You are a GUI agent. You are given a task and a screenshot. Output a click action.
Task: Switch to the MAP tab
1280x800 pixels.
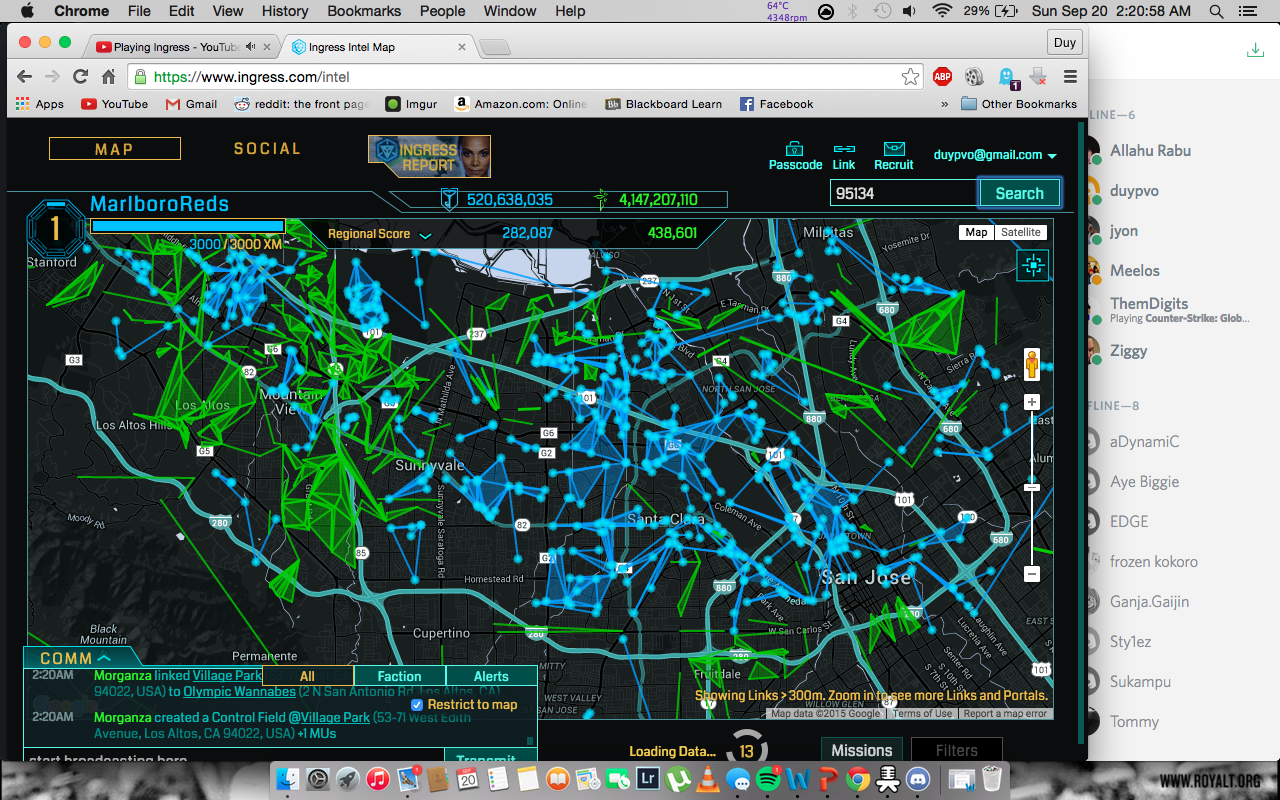115,149
